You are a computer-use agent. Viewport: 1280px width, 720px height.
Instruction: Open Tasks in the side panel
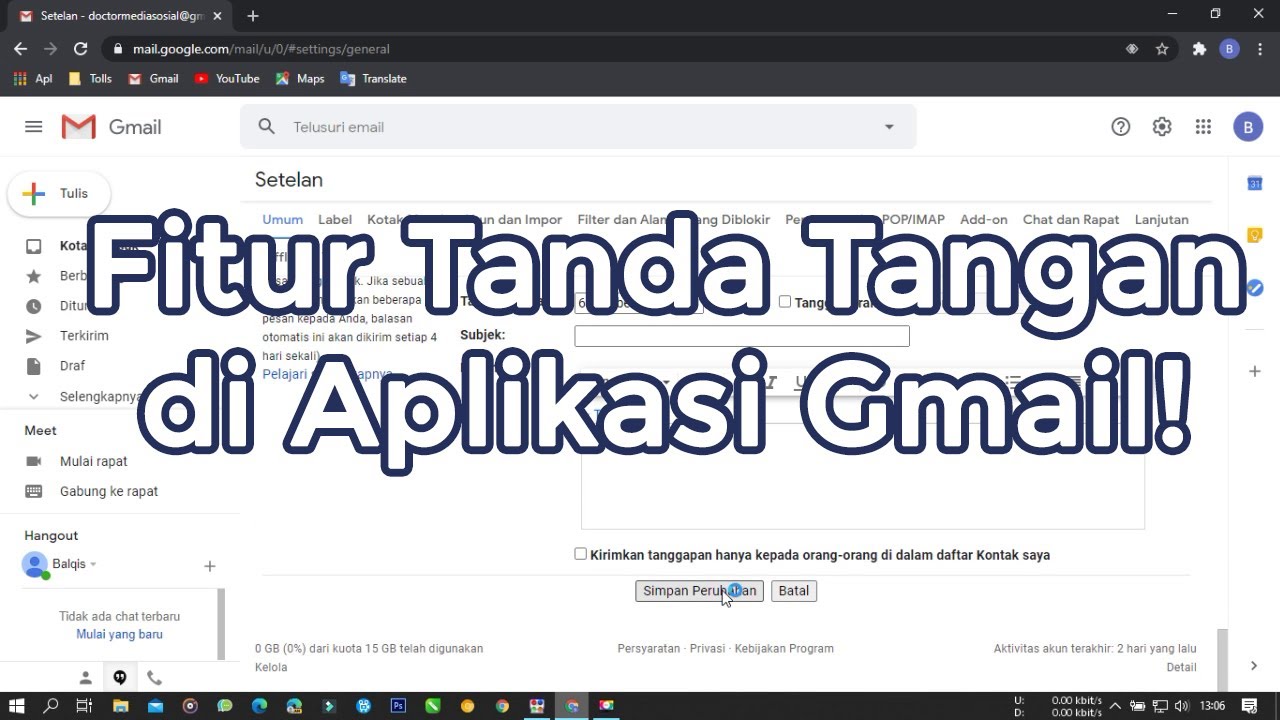[x=1254, y=287]
